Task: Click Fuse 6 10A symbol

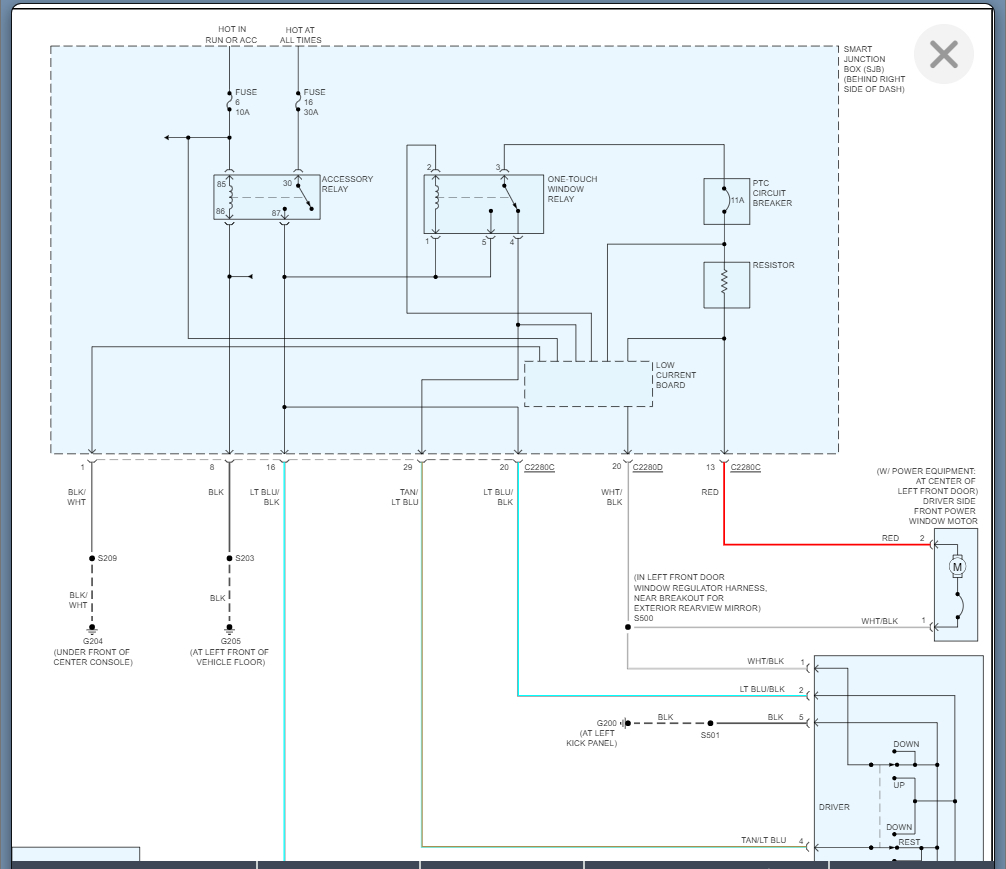Action: click(229, 102)
